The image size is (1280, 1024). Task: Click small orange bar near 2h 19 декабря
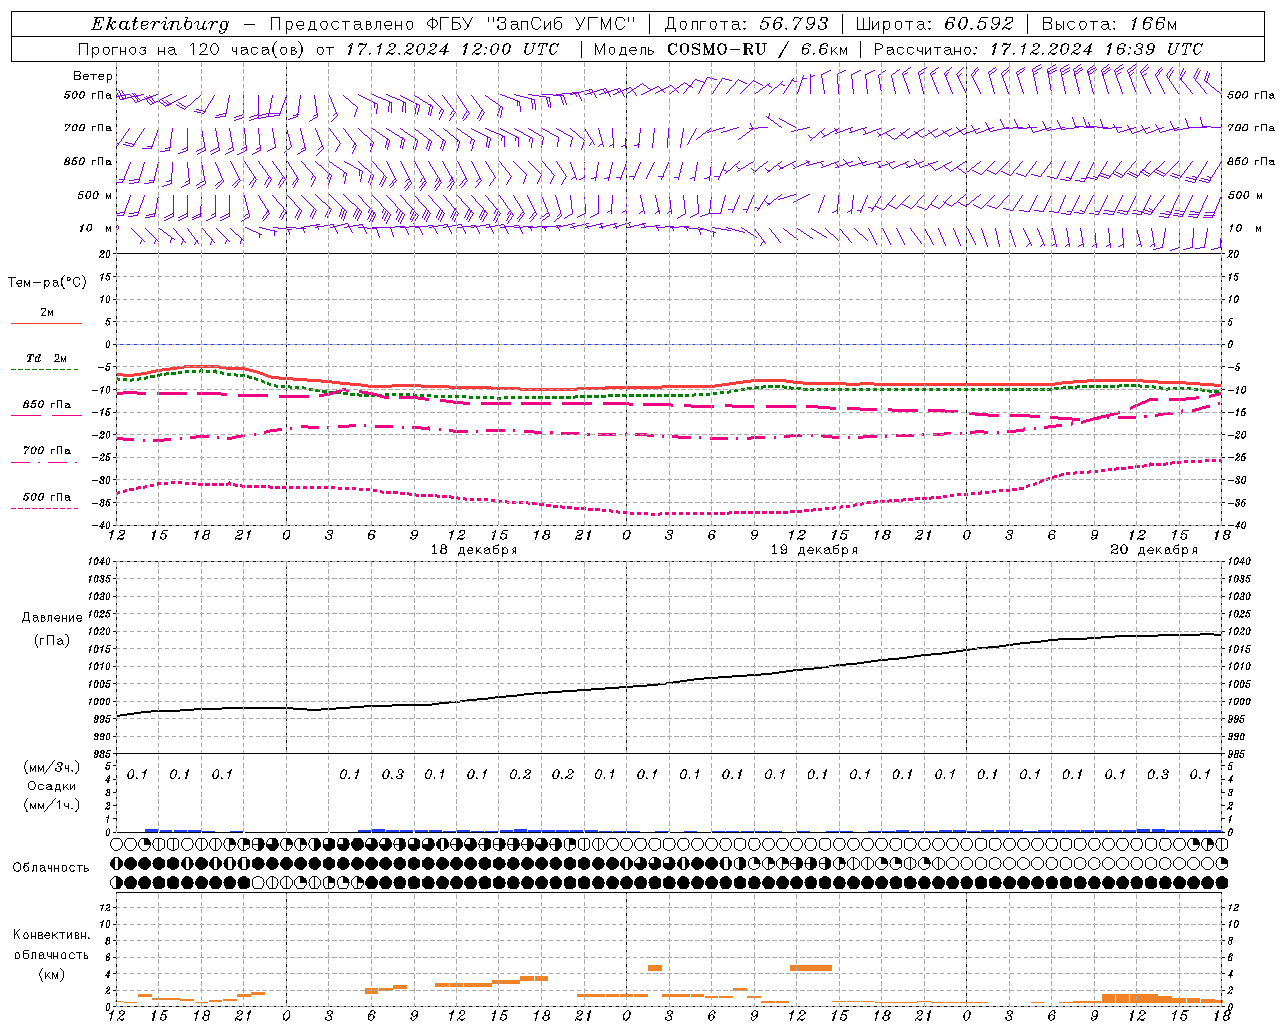(x=655, y=968)
